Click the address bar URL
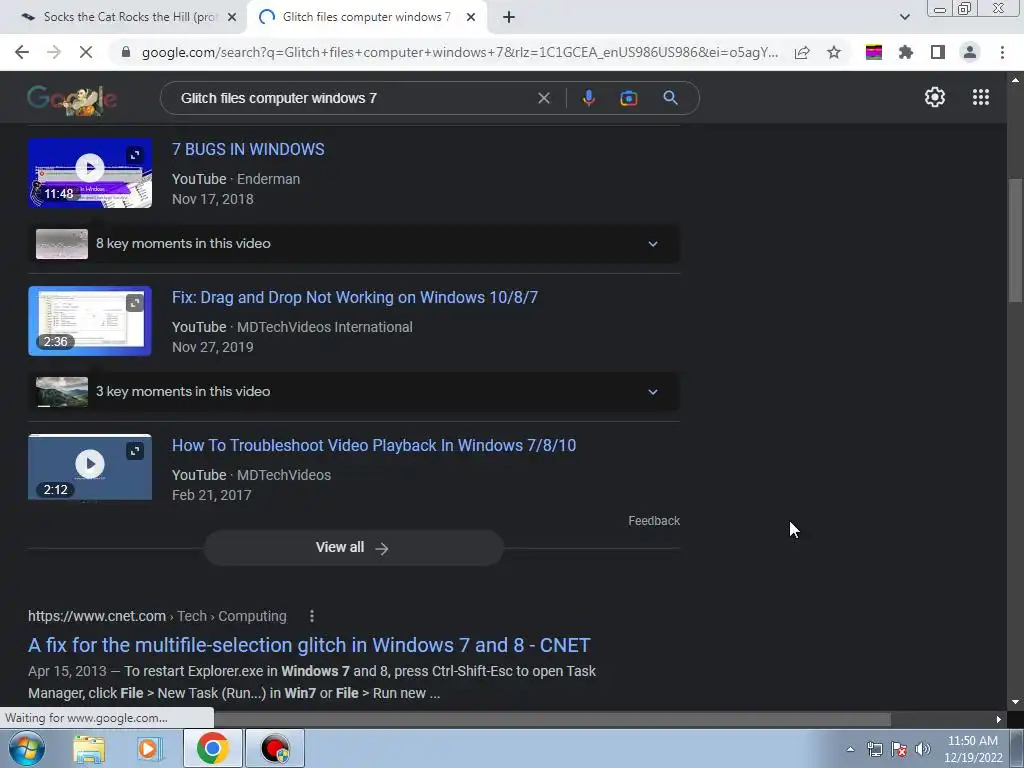The width and height of the screenshot is (1024, 768). 460,52
